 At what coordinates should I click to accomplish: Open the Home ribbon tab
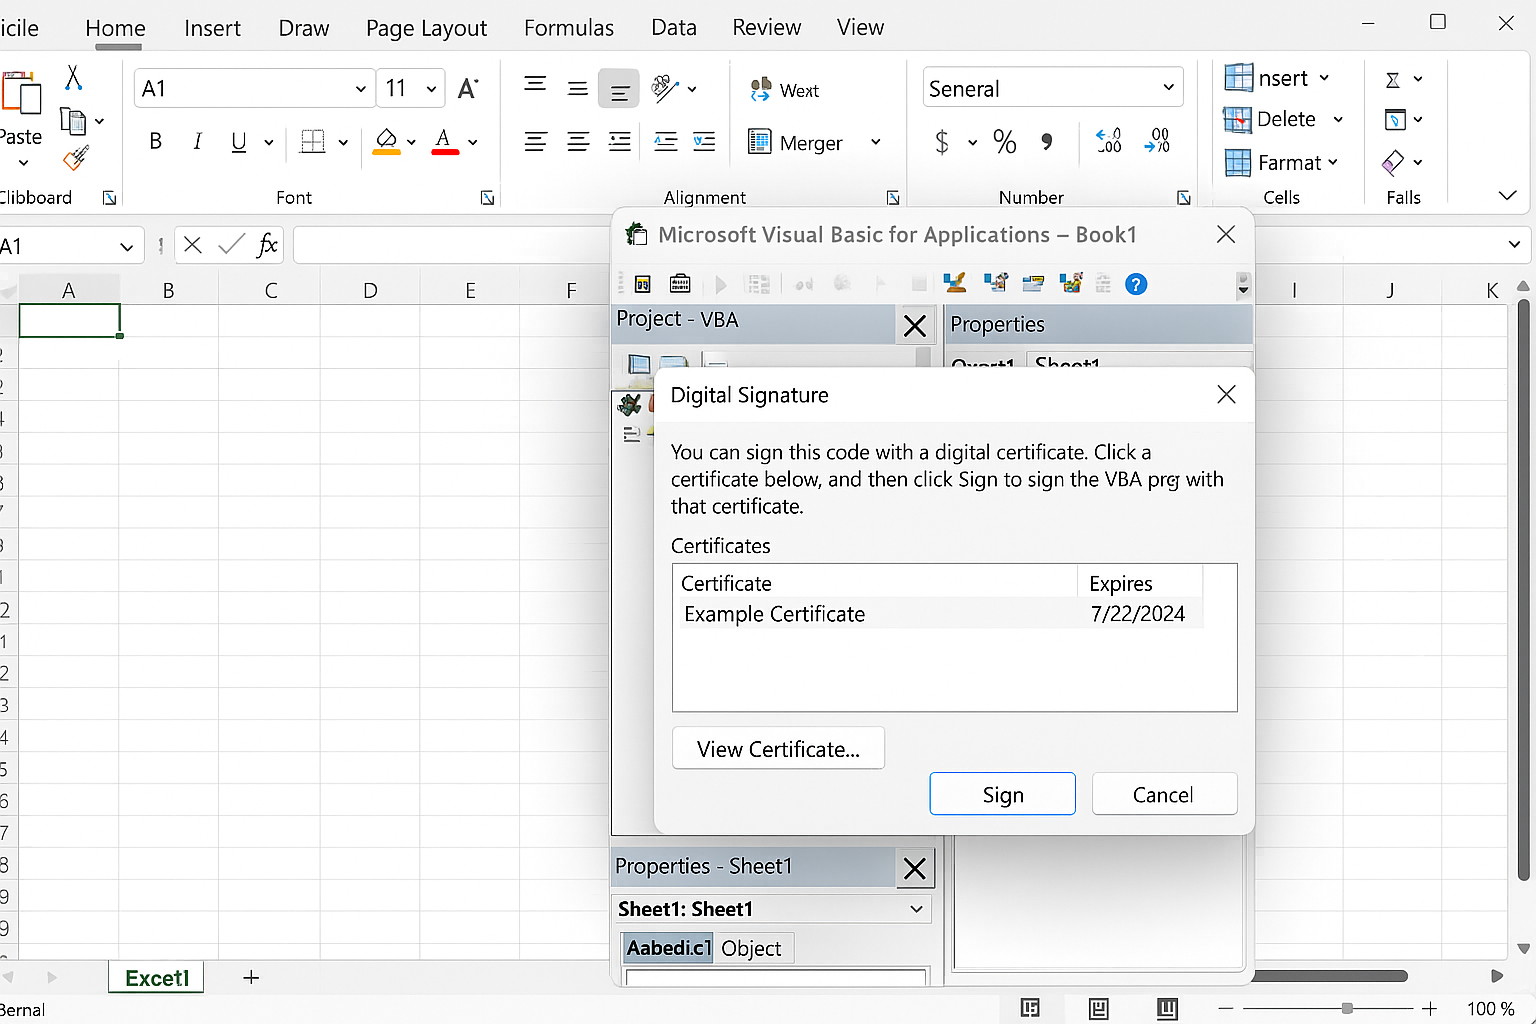115,28
